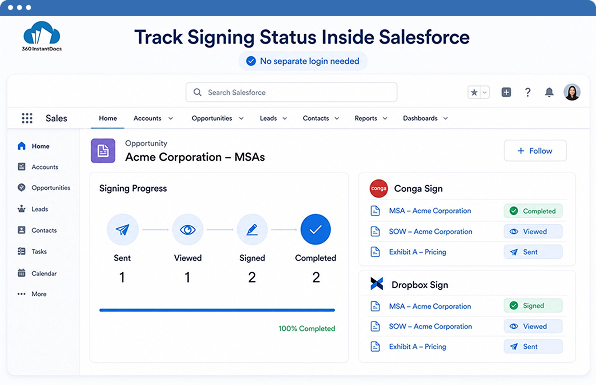This screenshot has width=596, height=385.
Task: Open the App Launcher grid icon
Action: [x=27, y=118]
